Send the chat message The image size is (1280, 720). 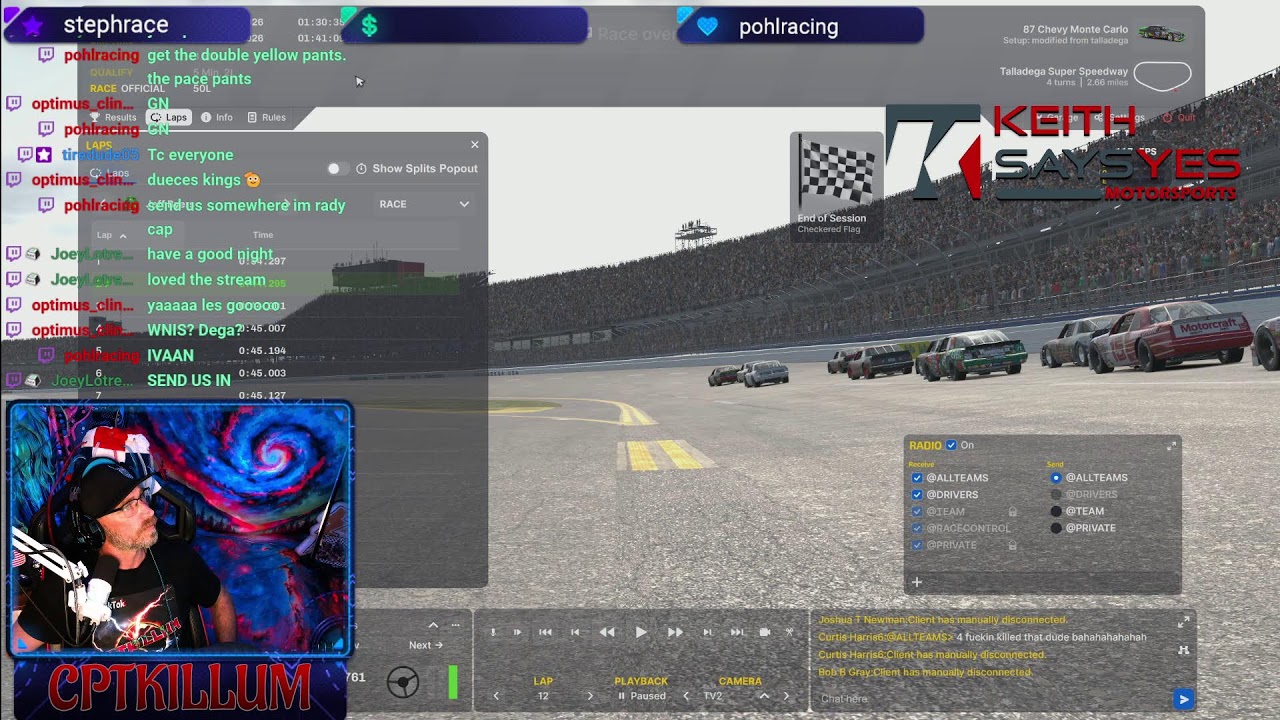pyautogui.click(x=1183, y=699)
